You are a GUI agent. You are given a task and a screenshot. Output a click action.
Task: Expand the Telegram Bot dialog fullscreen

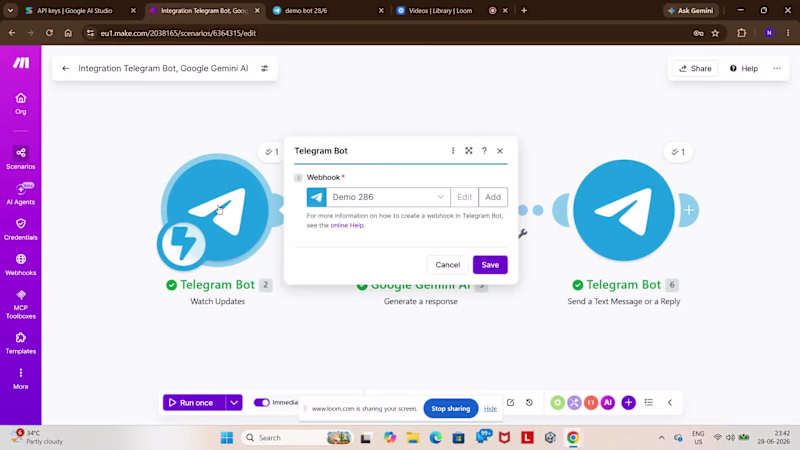tap(468, 151)
